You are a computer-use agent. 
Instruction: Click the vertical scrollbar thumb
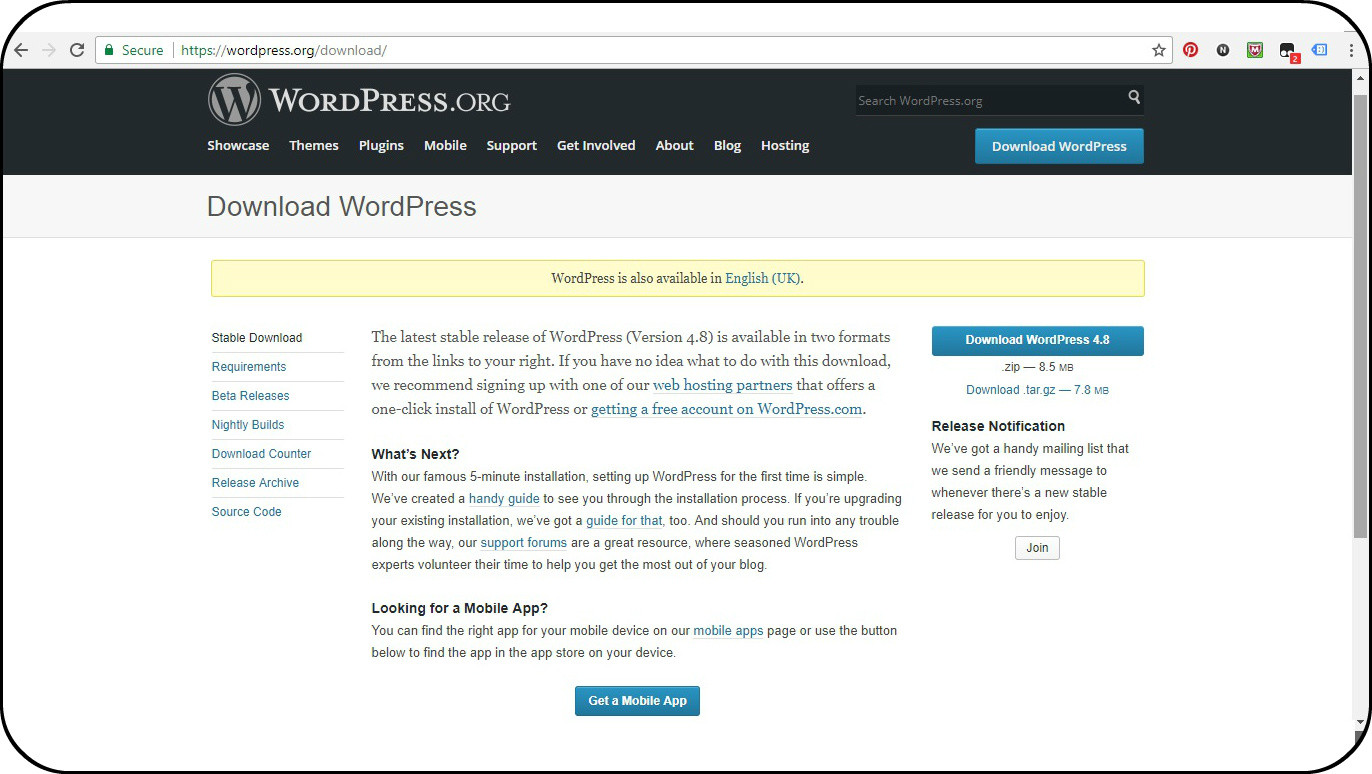tap(1359, 315)
